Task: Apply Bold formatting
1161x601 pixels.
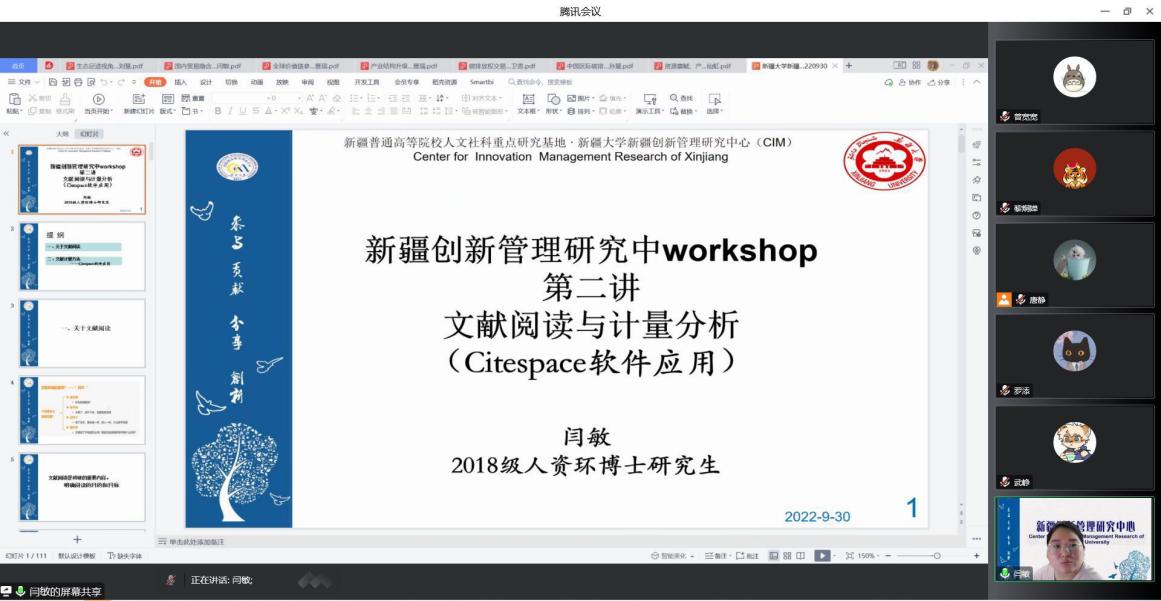Action: click(218, 111)
